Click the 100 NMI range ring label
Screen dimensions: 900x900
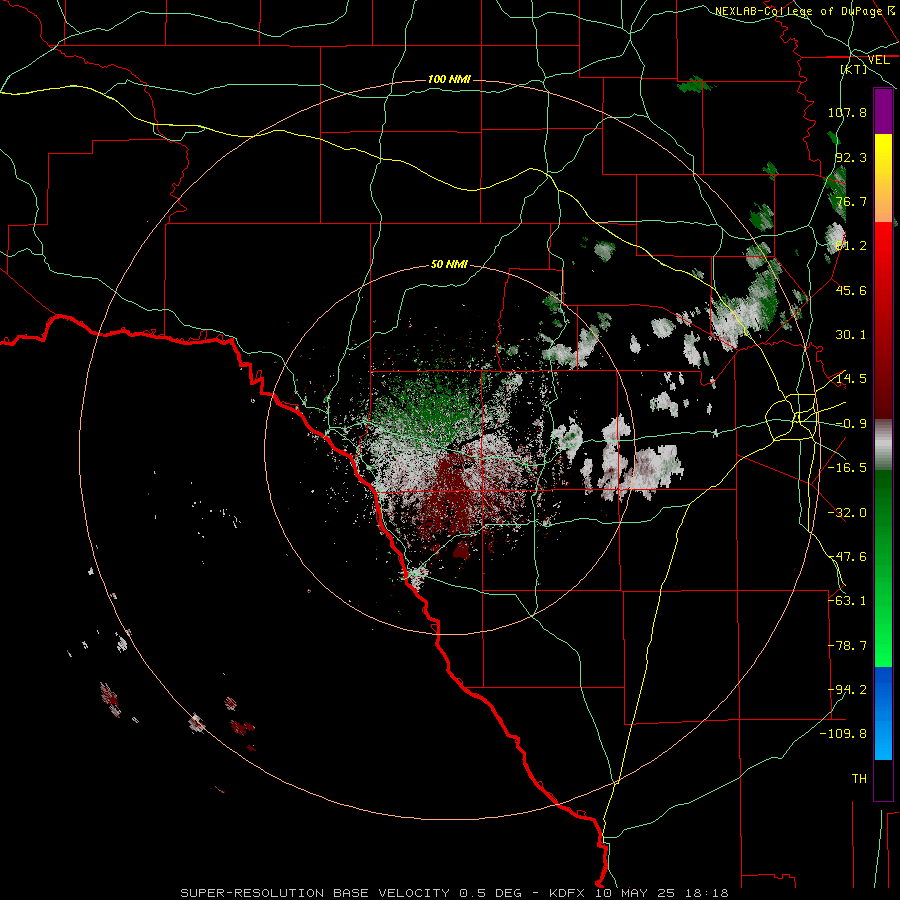[449, 79]
